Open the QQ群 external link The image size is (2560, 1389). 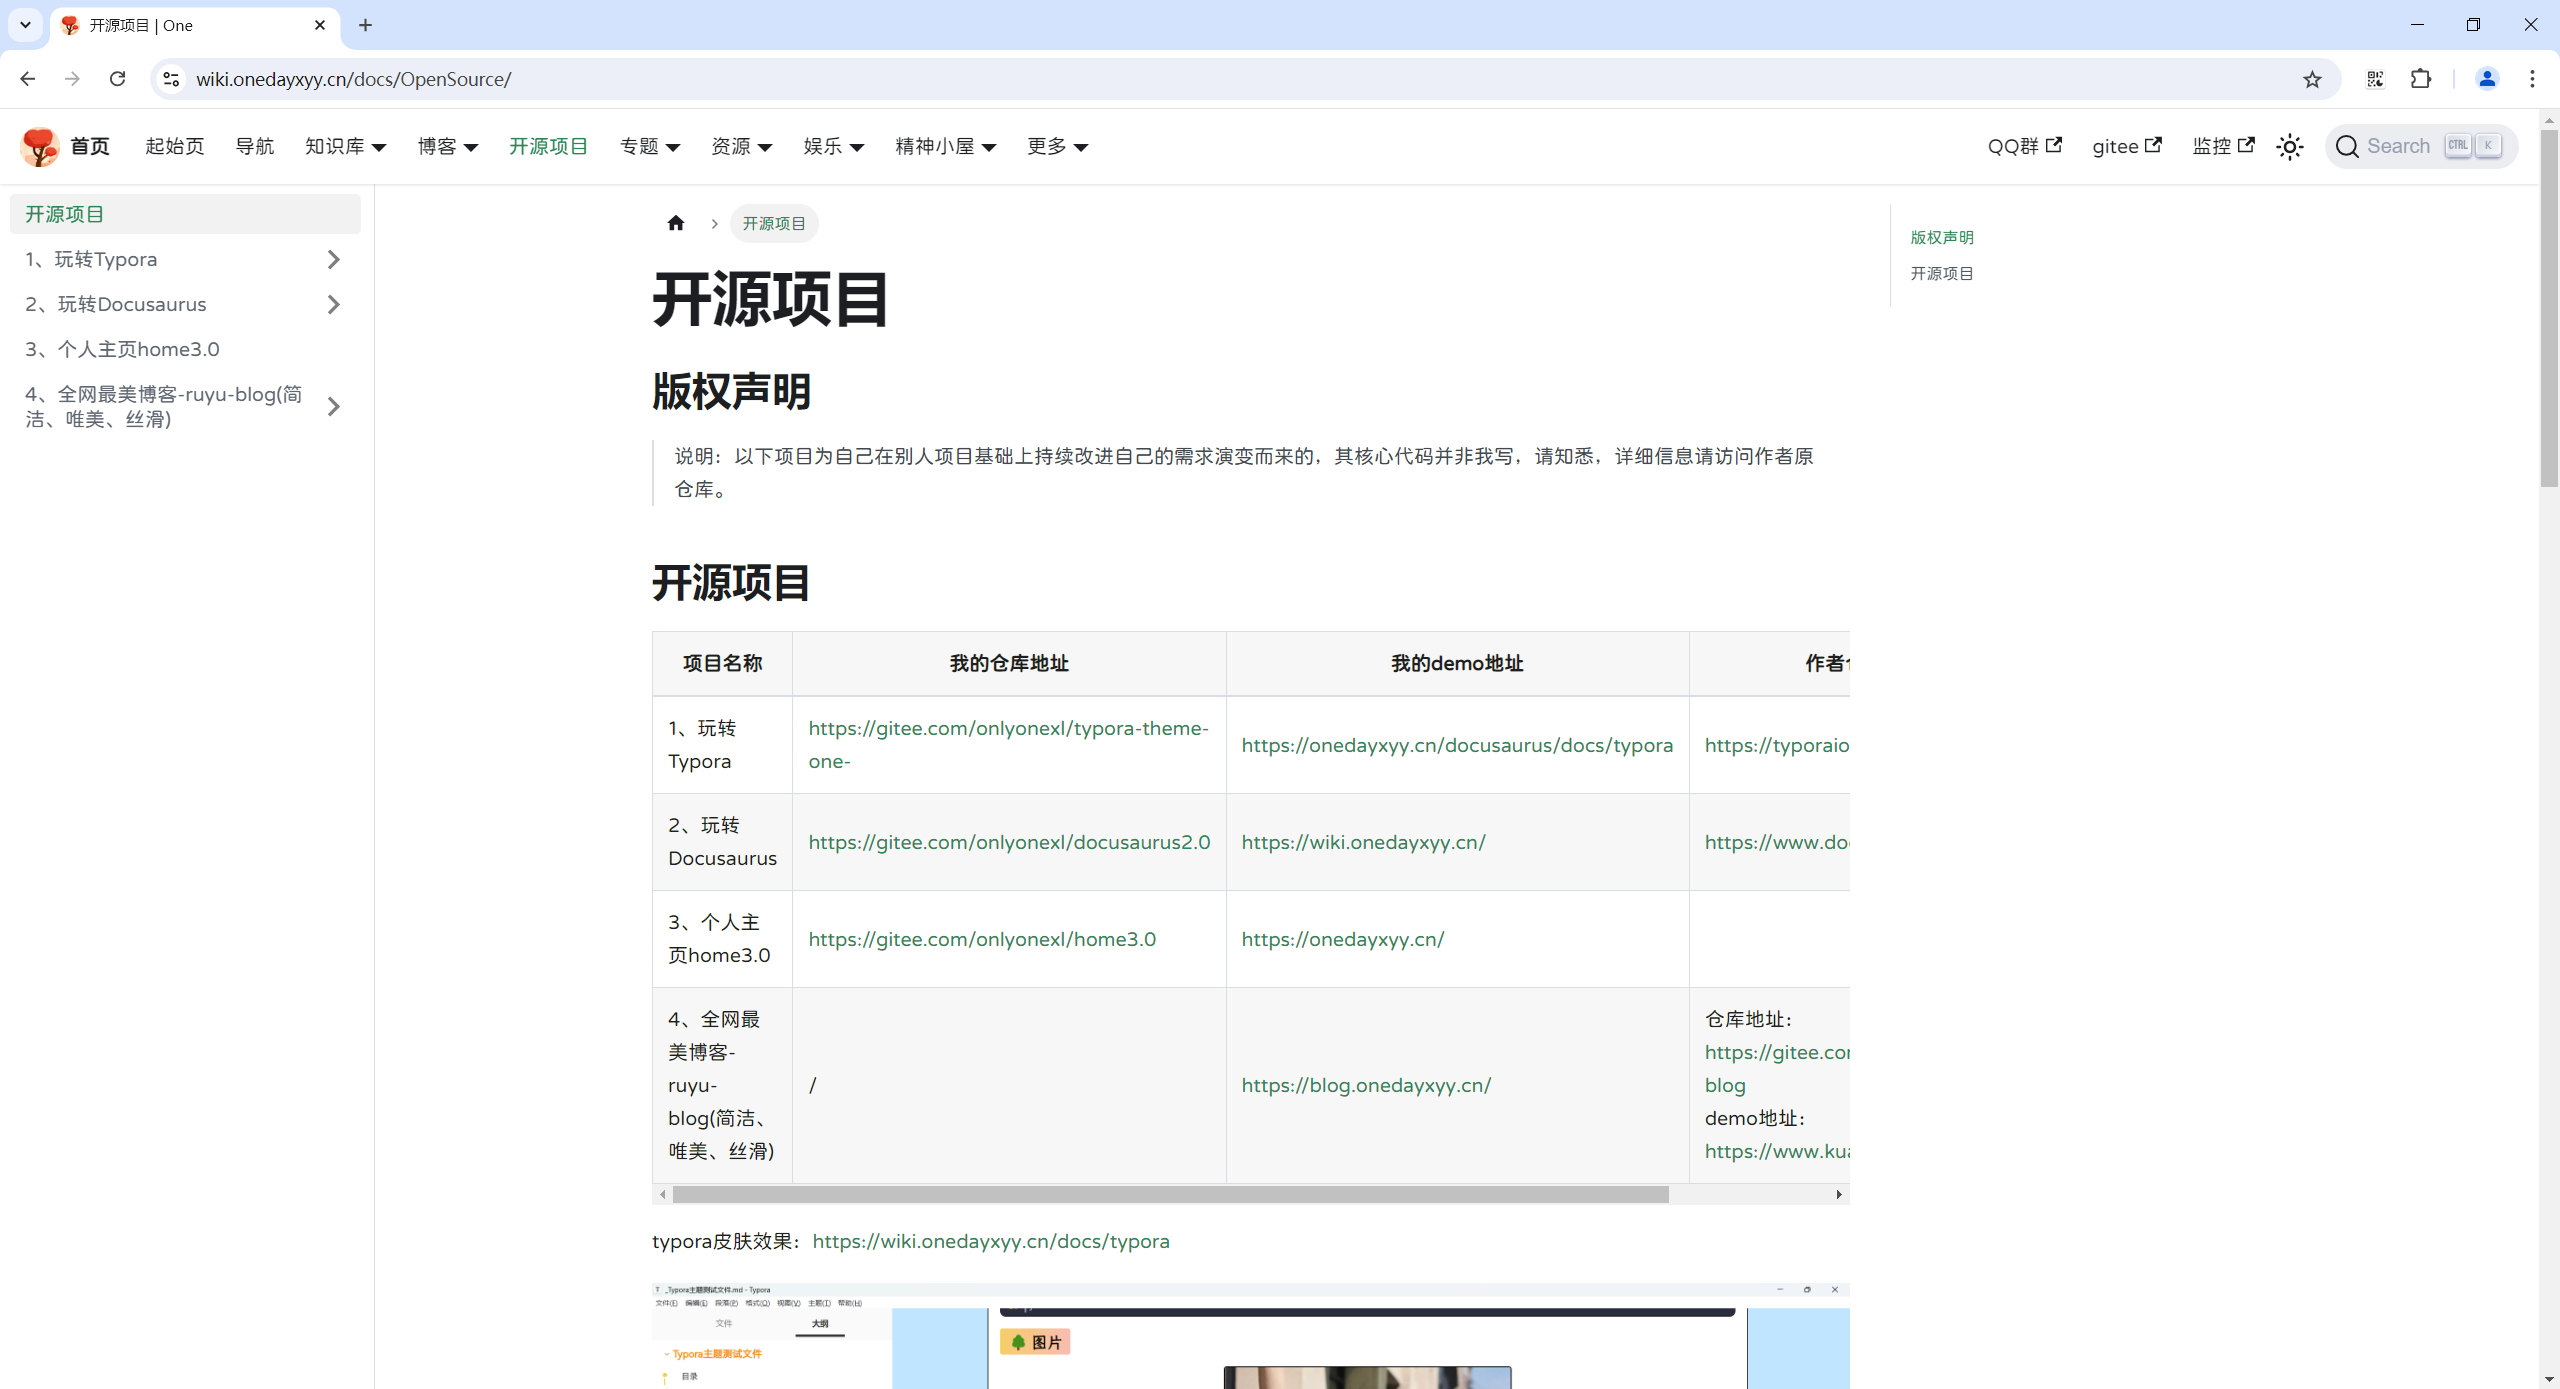pos(2024,146)
